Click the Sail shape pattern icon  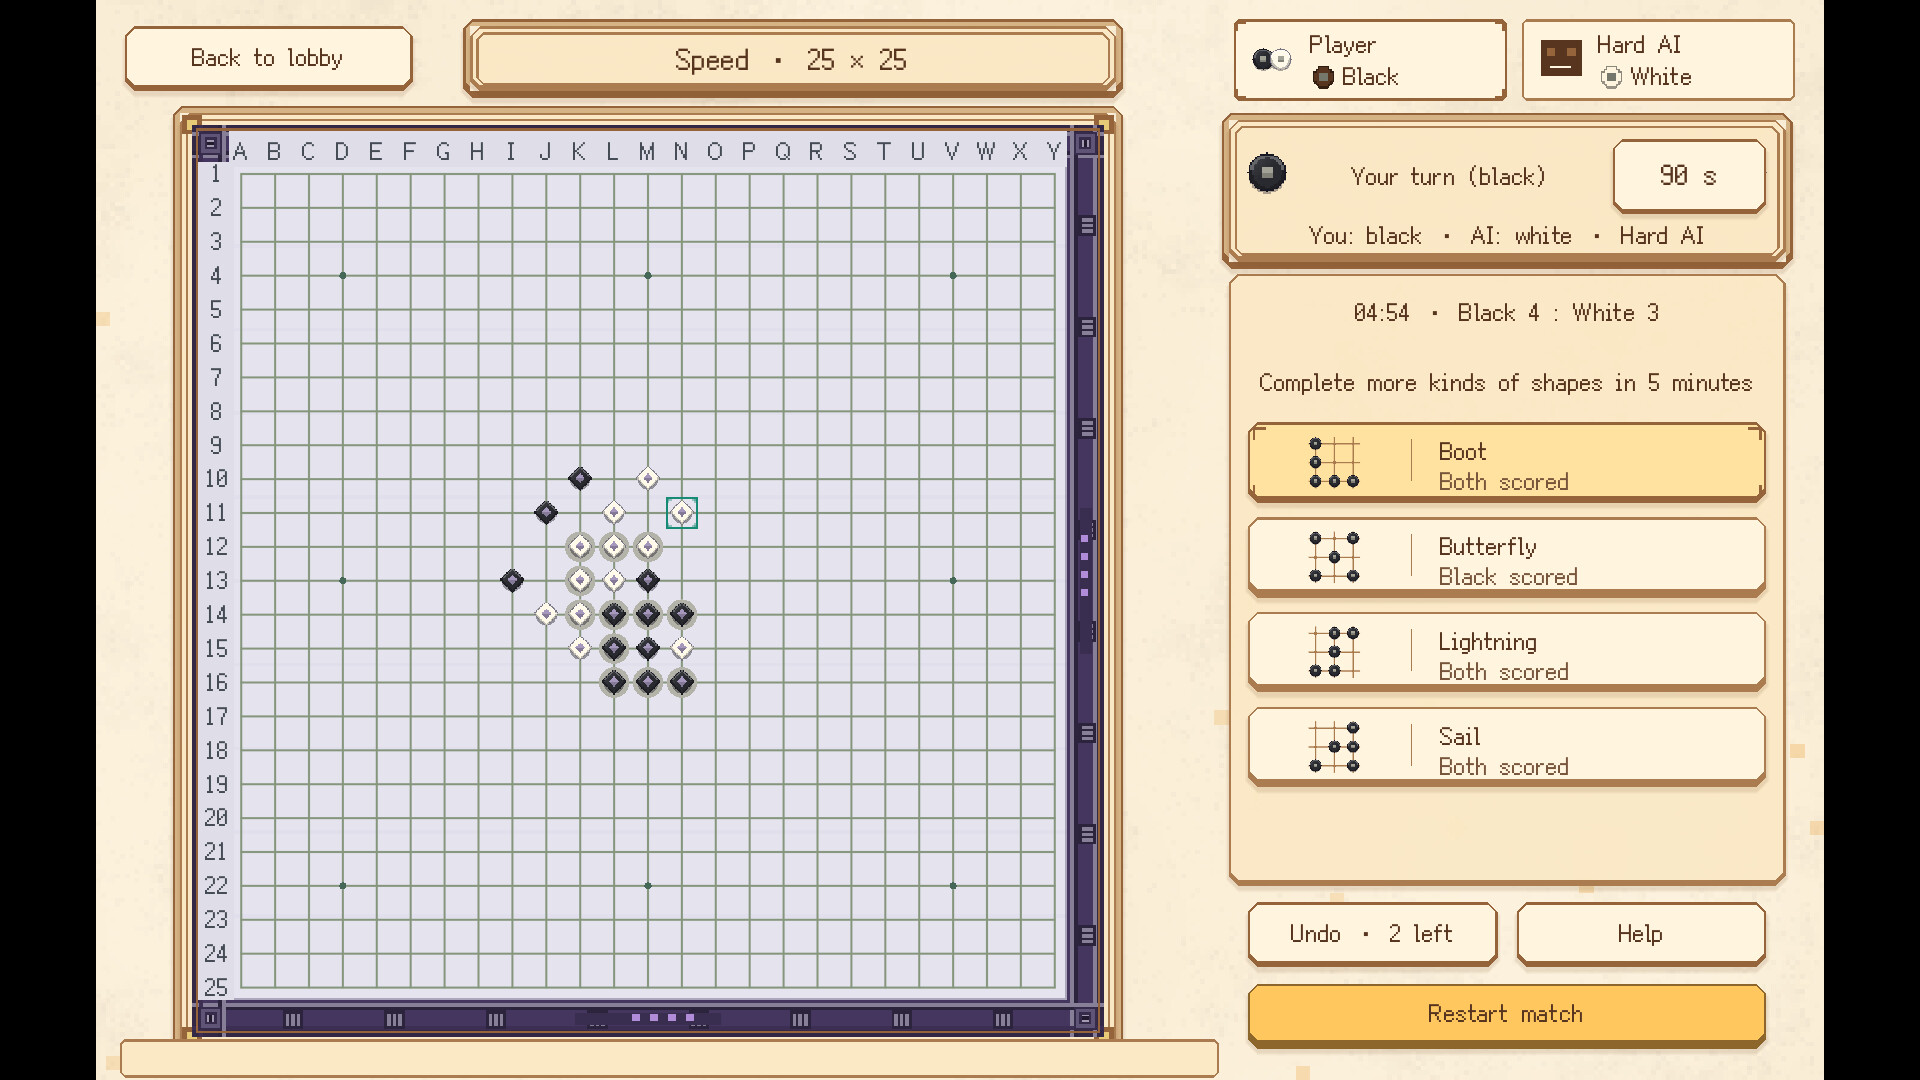tap(1334, 747)
